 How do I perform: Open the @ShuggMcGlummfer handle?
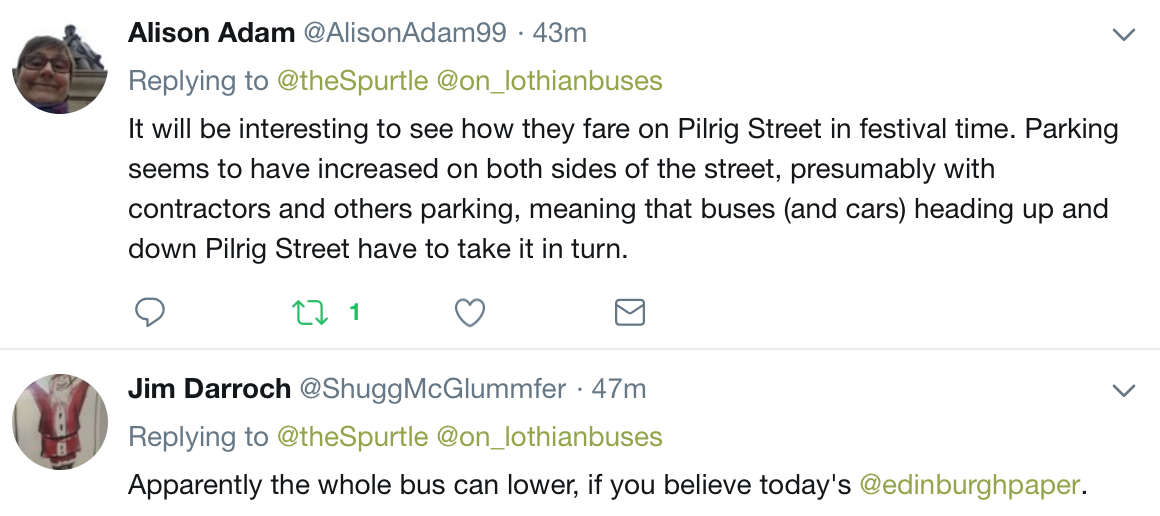pos(433,389)
